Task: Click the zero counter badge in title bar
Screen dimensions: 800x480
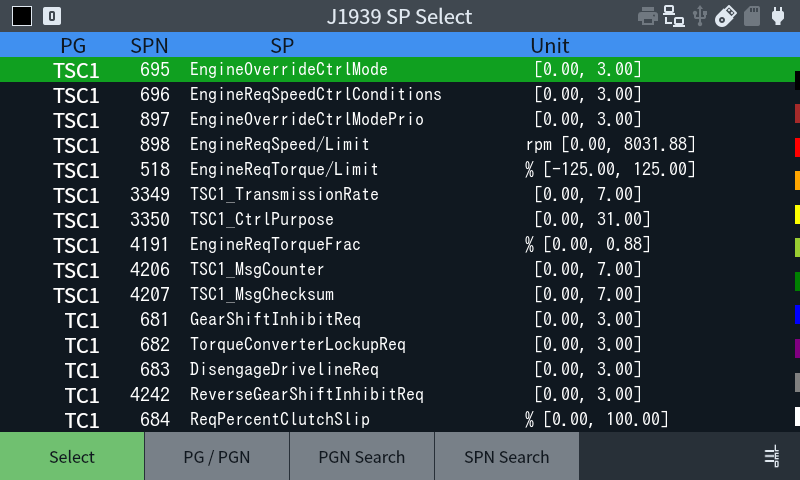Action: pyautogui.click(x=52, y=16)
